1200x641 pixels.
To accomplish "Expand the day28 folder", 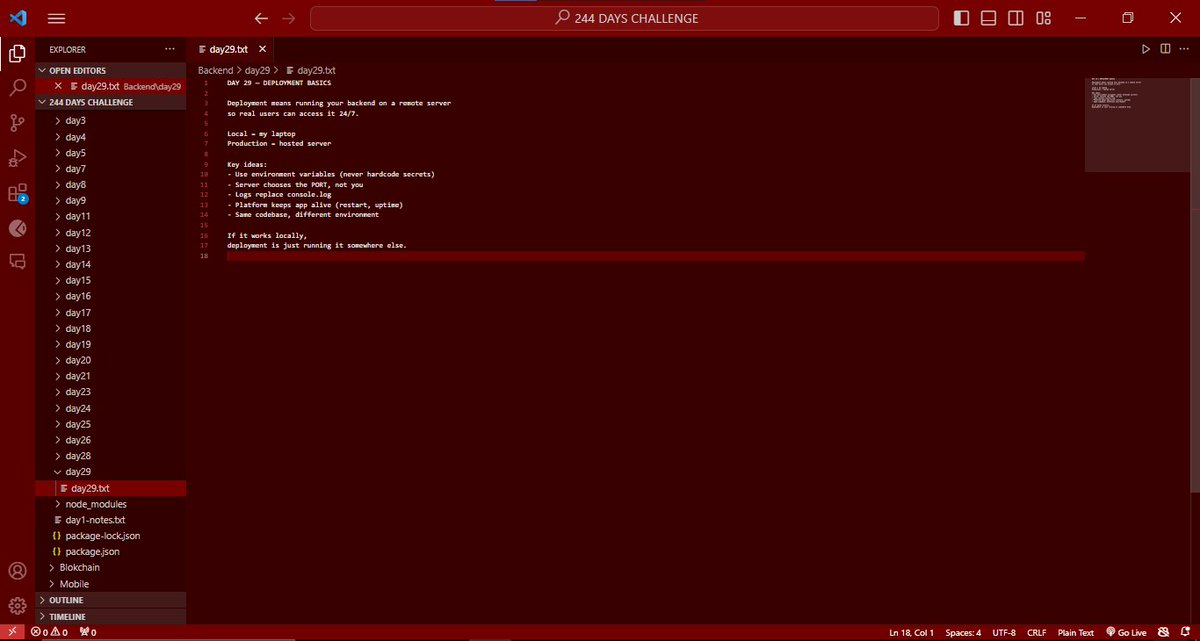I will point(111,456).
